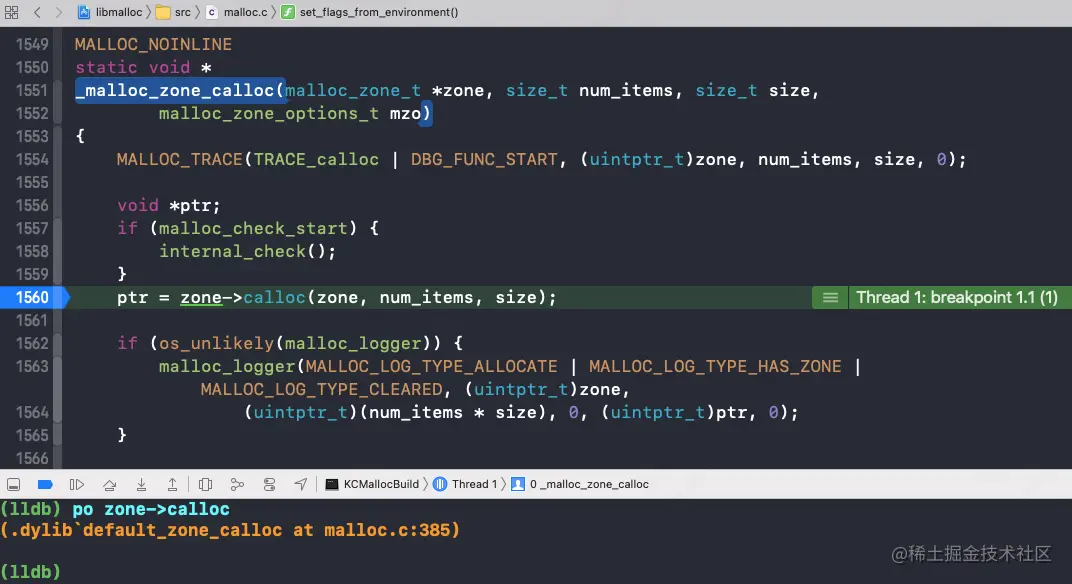Step out of current function
This screenshot has height=584, width=1072.
172,485
